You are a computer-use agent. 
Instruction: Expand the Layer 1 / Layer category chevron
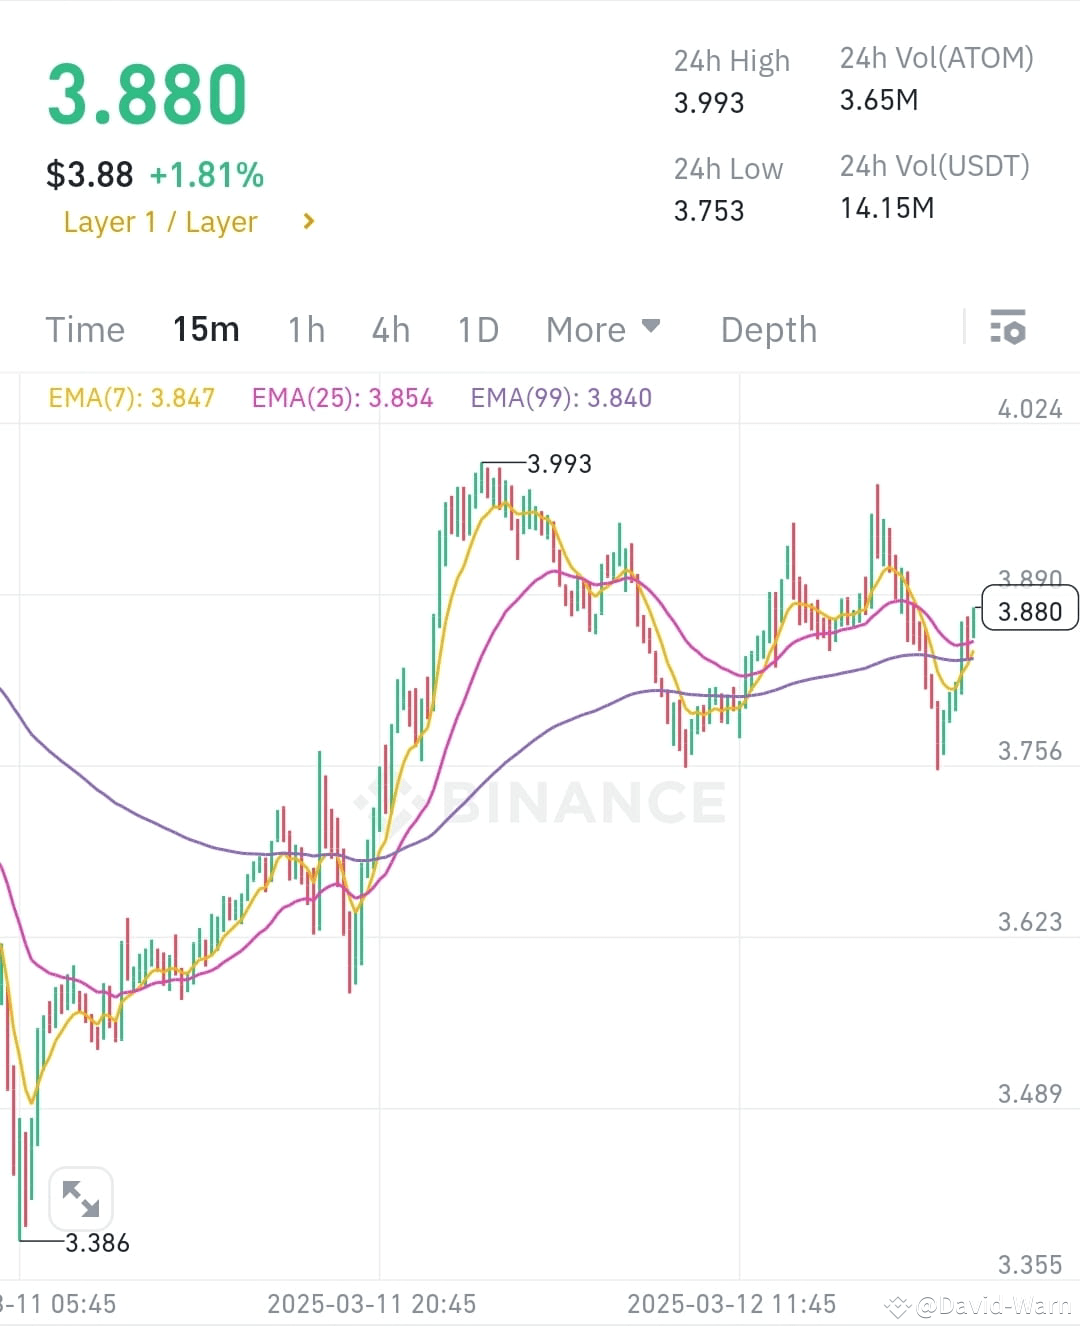tap(308, 221)
